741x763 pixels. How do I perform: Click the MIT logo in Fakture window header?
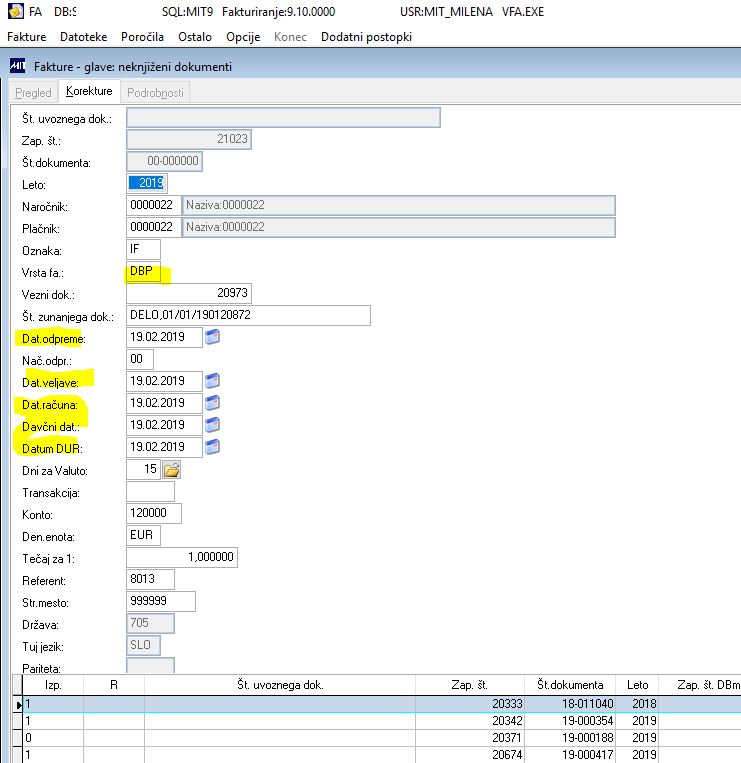tap(18, 66)
